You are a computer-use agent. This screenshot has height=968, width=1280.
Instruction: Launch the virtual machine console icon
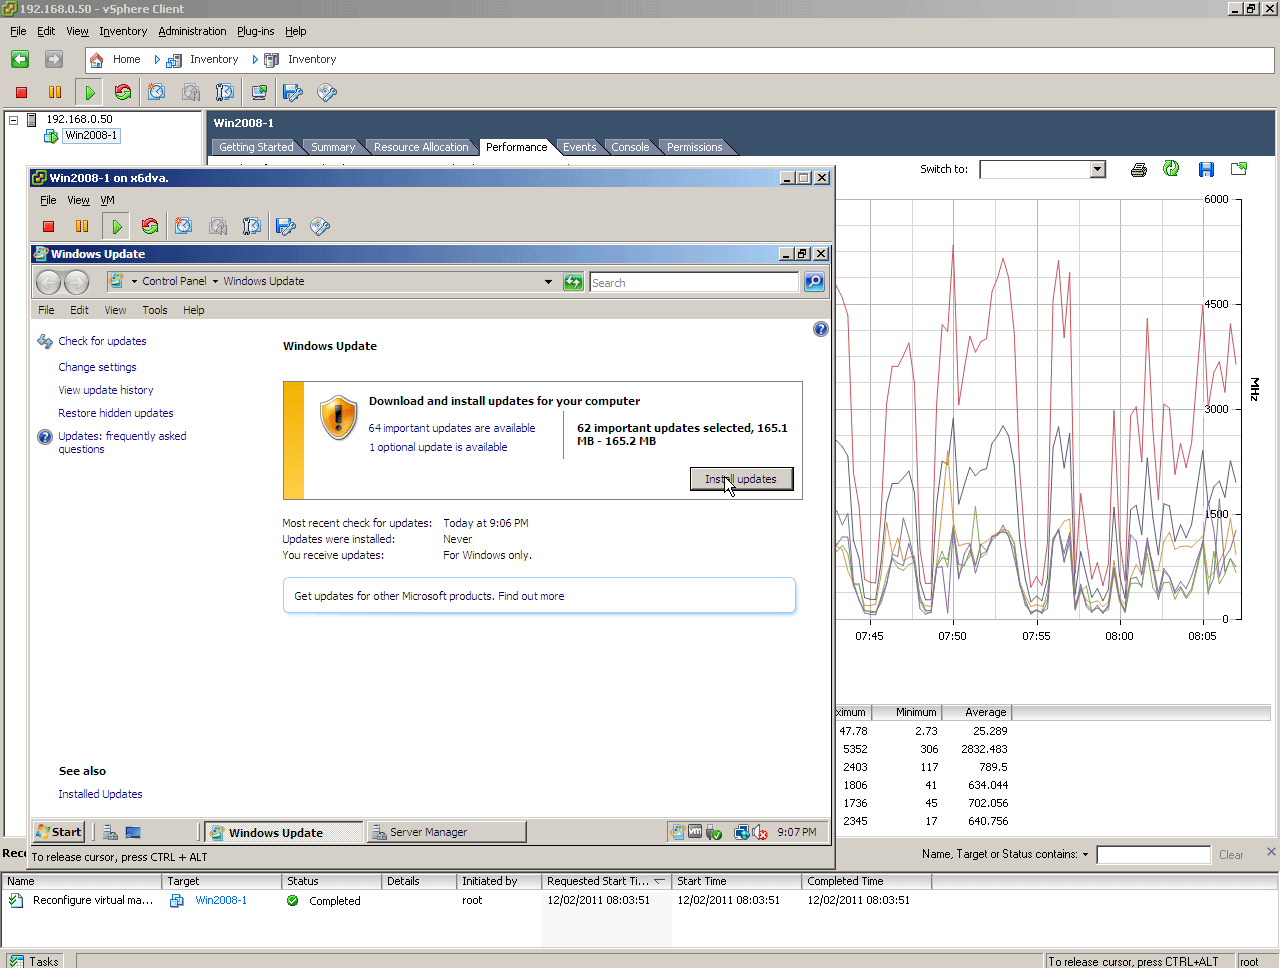tap(259, 92)
